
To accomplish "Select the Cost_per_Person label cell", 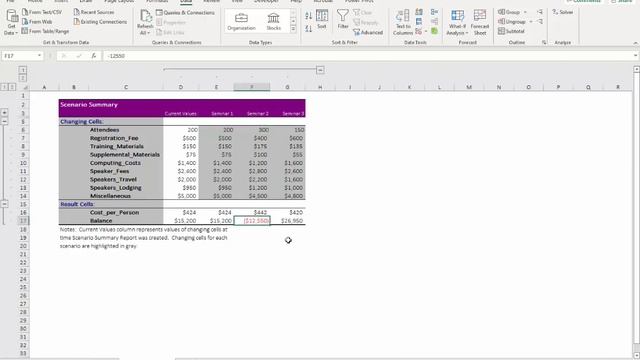I will click(x=114, y=212).
